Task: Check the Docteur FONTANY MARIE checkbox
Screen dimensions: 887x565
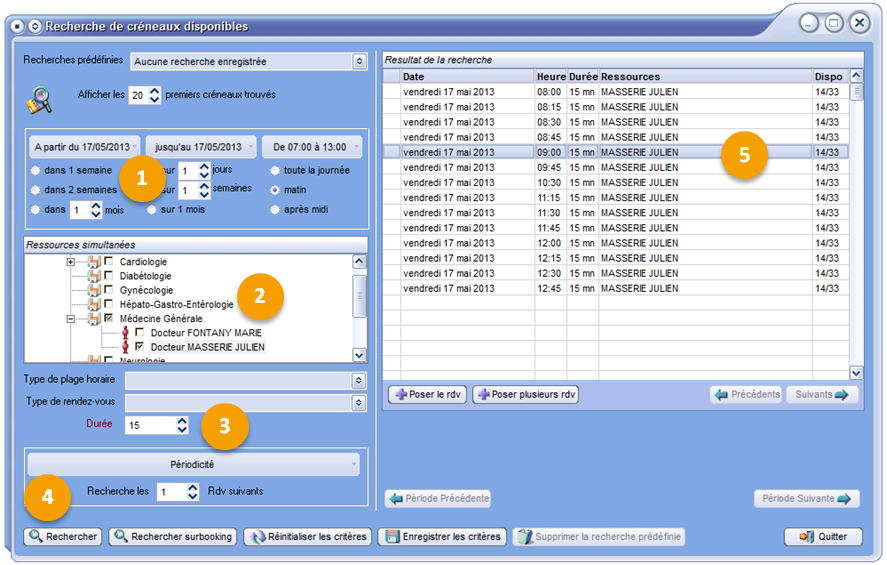Action: pyautogui.click(x=141, y=332)
